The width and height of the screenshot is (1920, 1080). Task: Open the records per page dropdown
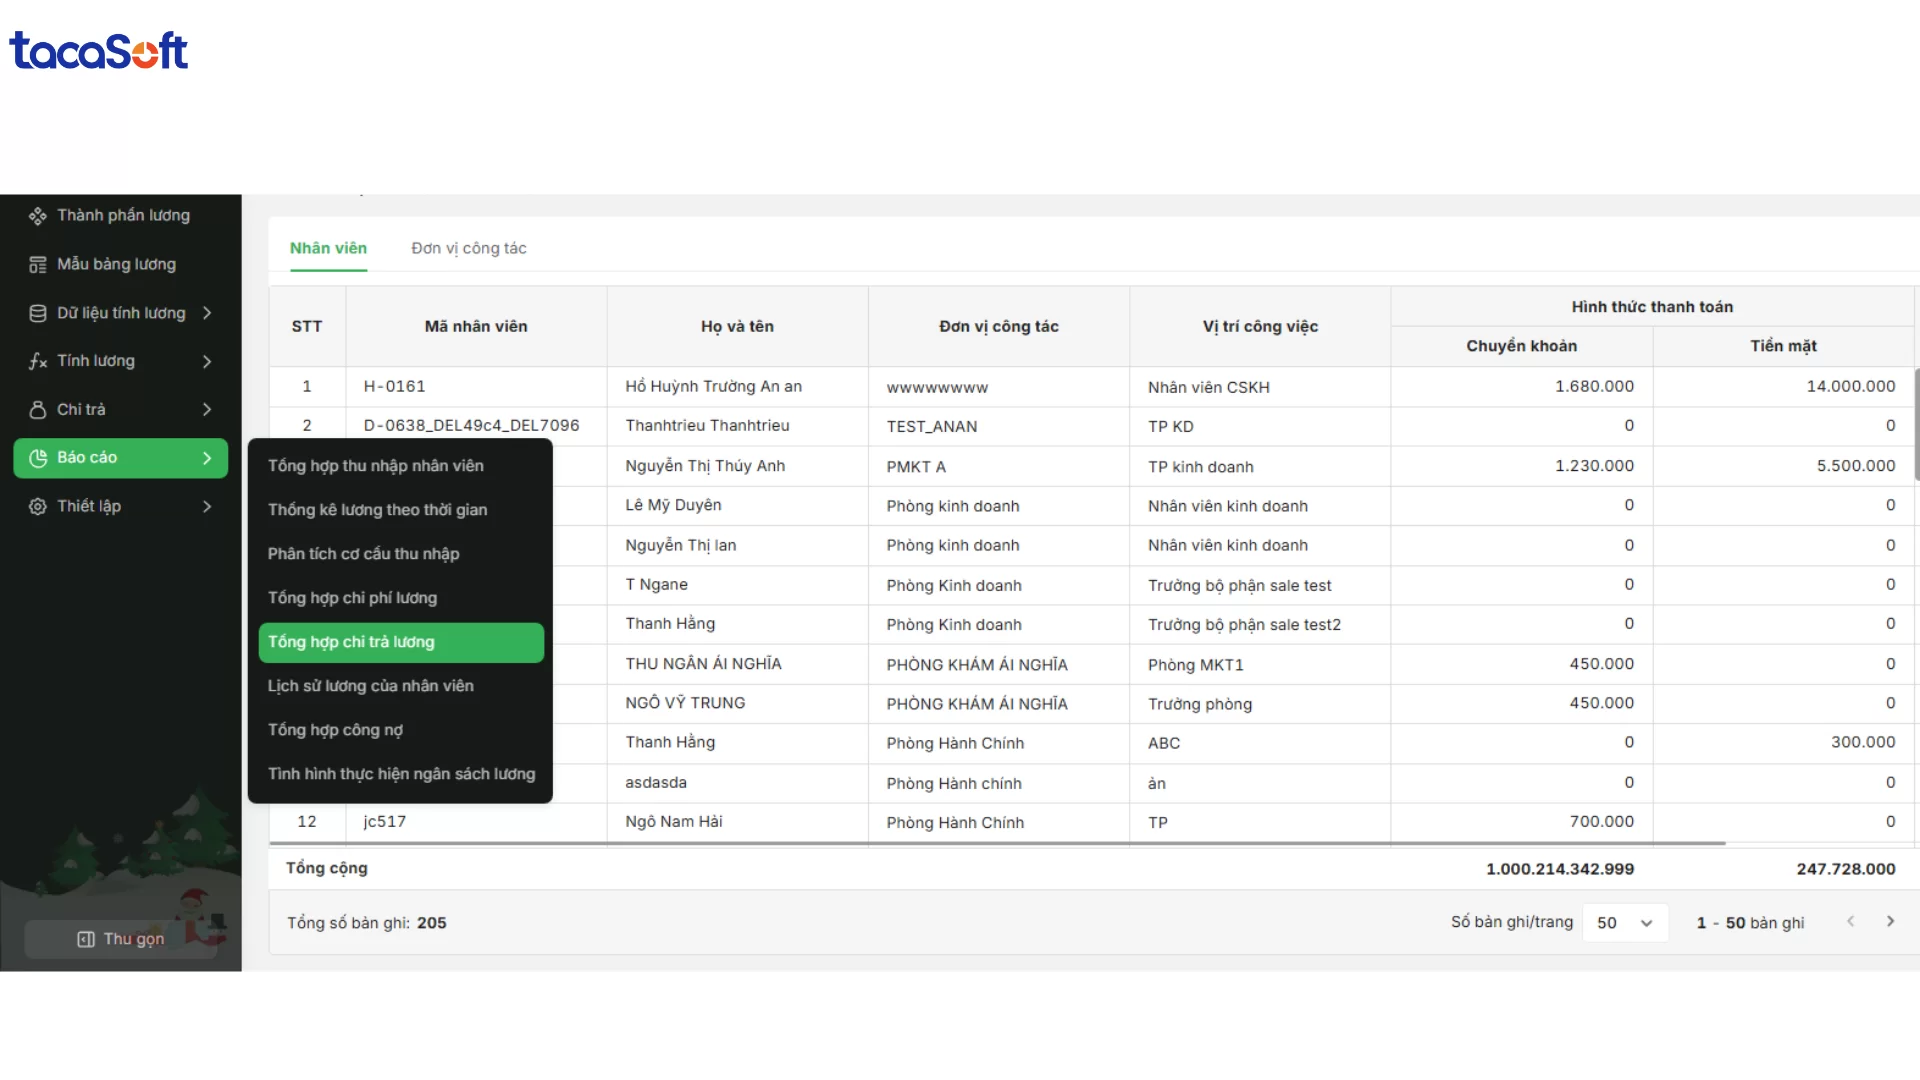click(x=1624, y=923)
